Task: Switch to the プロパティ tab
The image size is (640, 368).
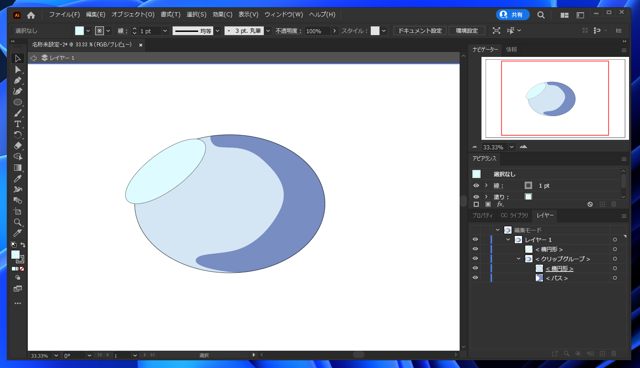Action: point(482,215)
